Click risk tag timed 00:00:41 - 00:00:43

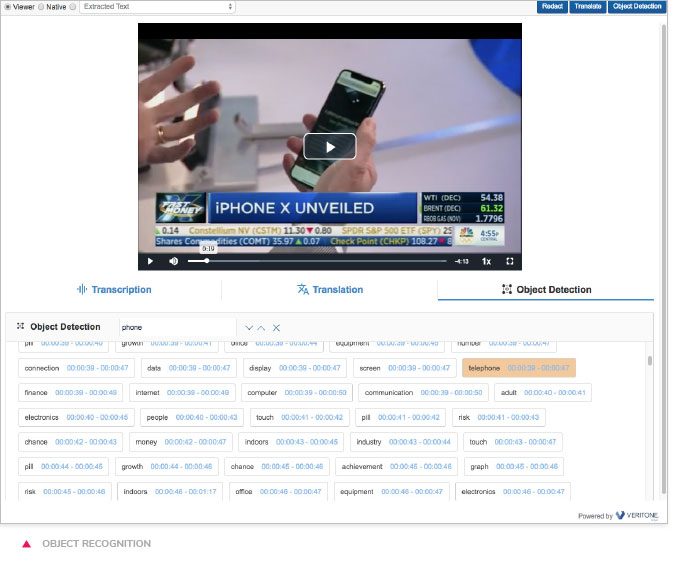[499, 417]
